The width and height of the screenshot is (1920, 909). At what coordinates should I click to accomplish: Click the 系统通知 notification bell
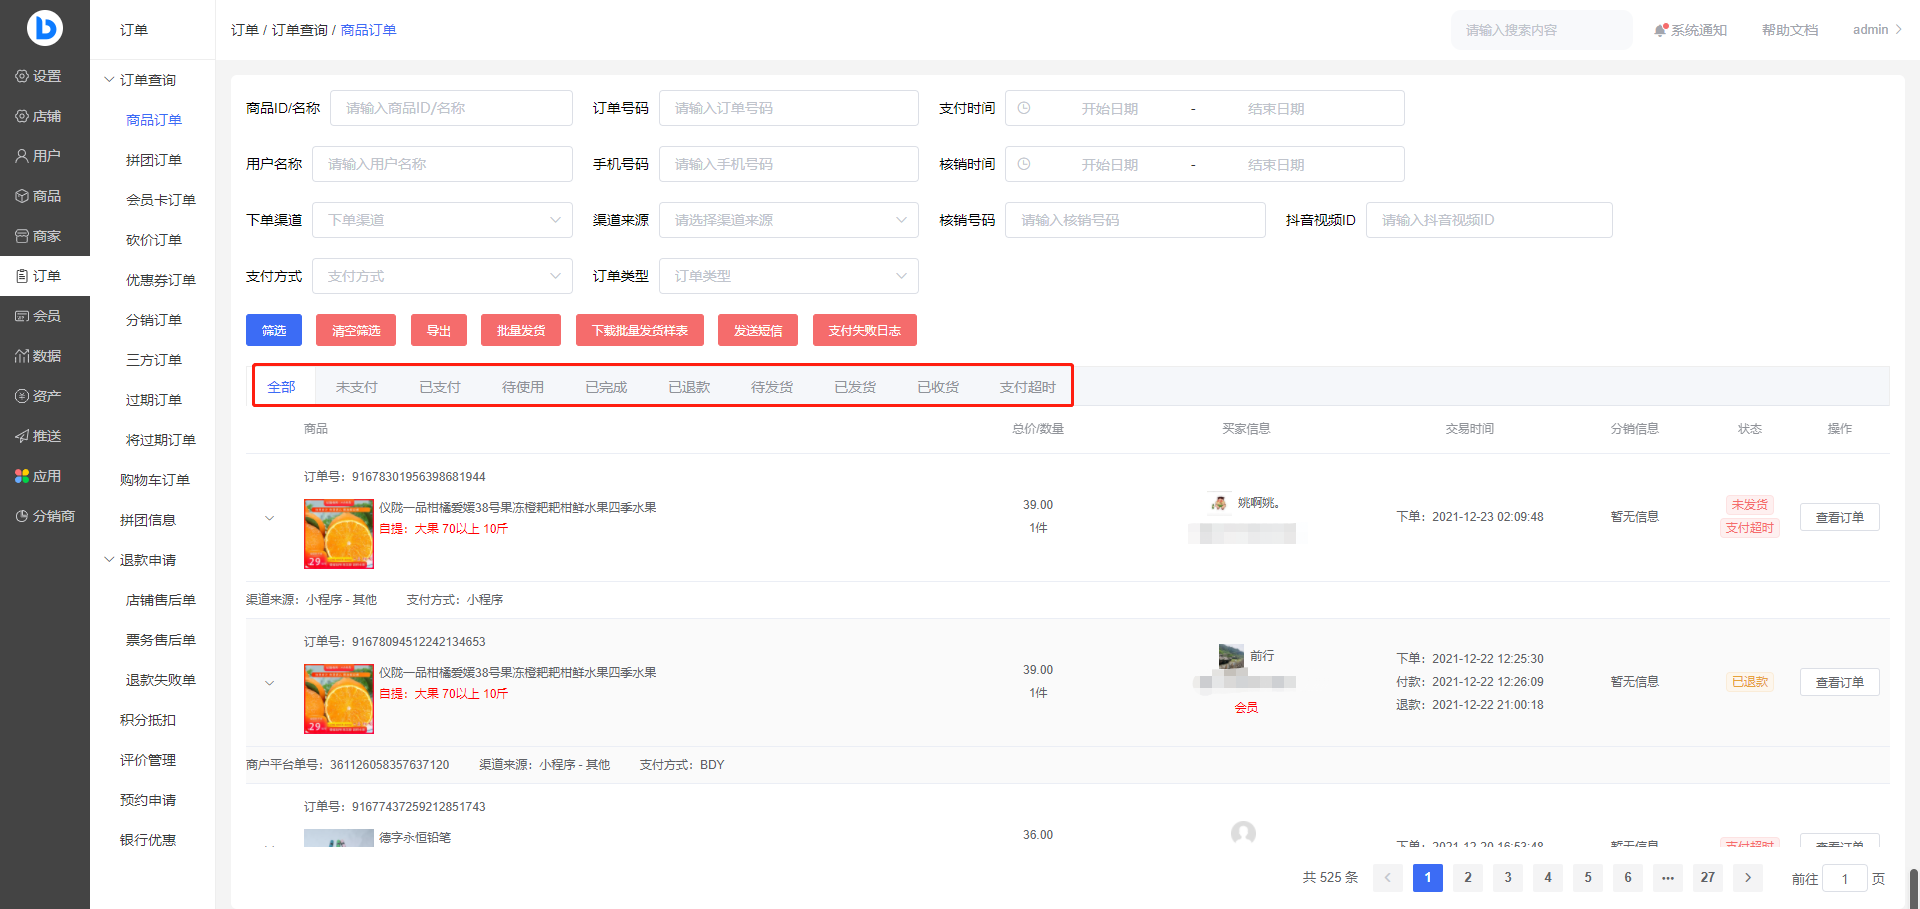tap(1661, 30)
